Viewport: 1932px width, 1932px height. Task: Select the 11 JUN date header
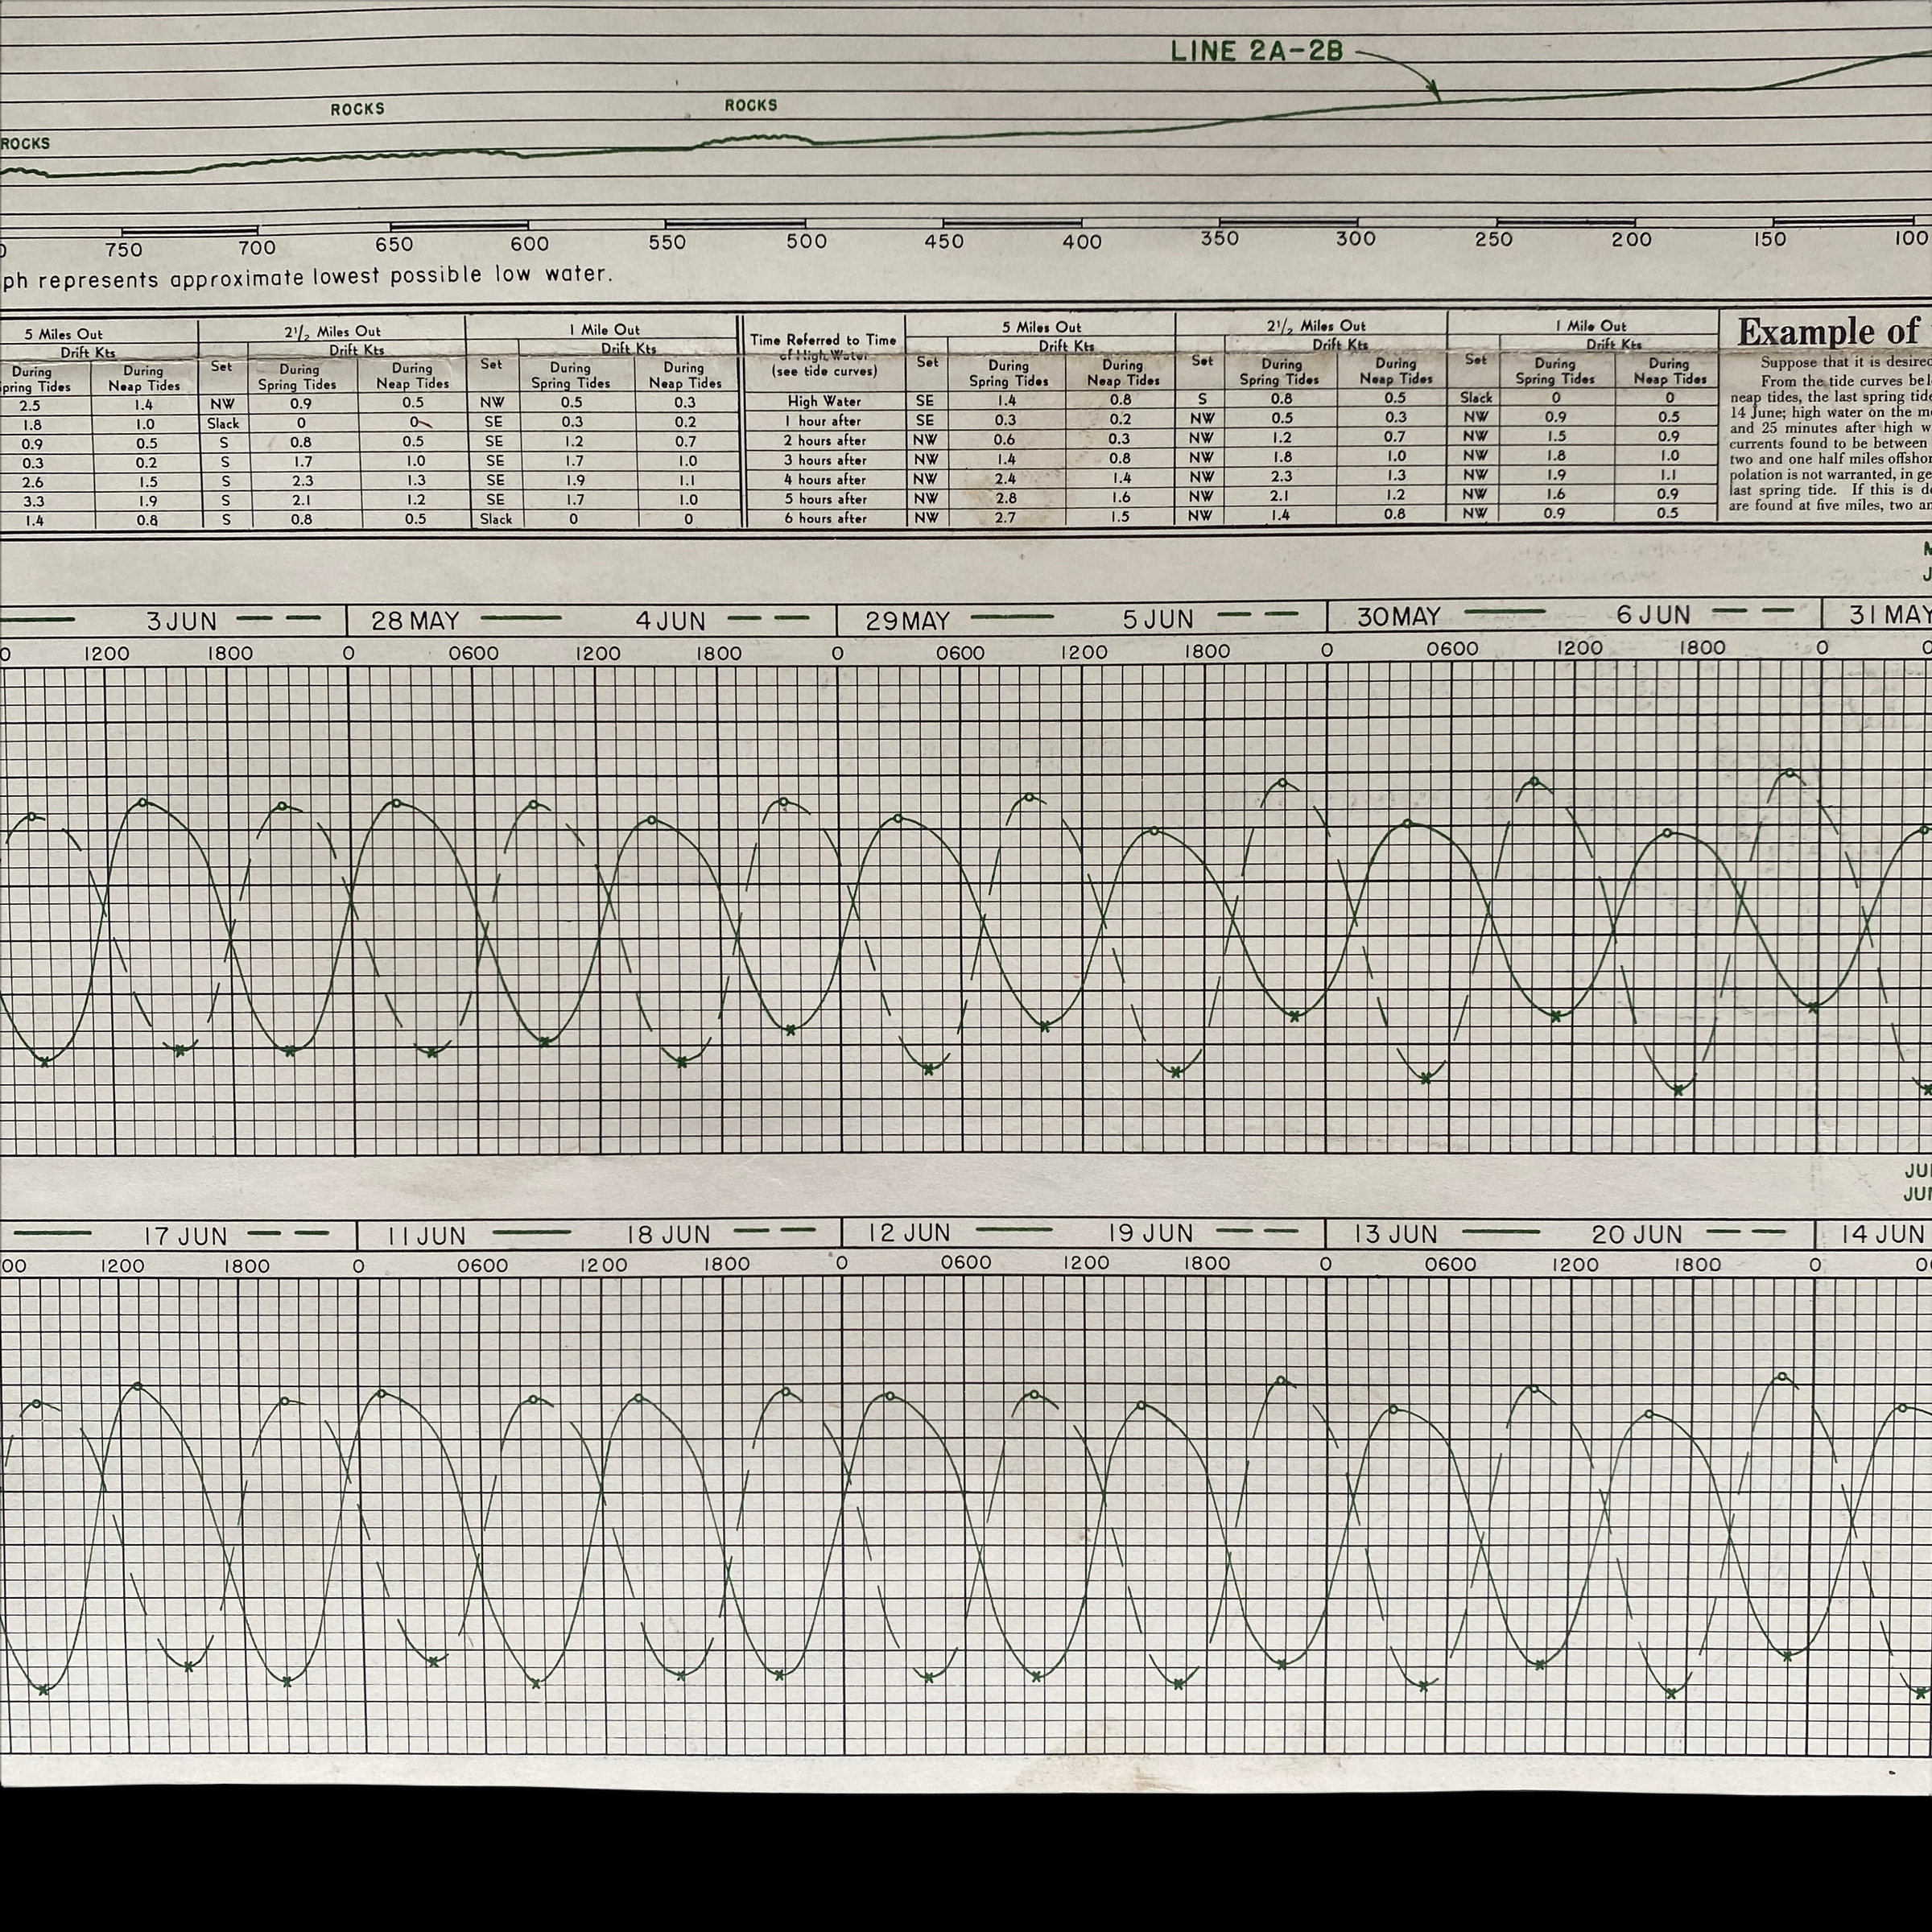[427, 1237]
